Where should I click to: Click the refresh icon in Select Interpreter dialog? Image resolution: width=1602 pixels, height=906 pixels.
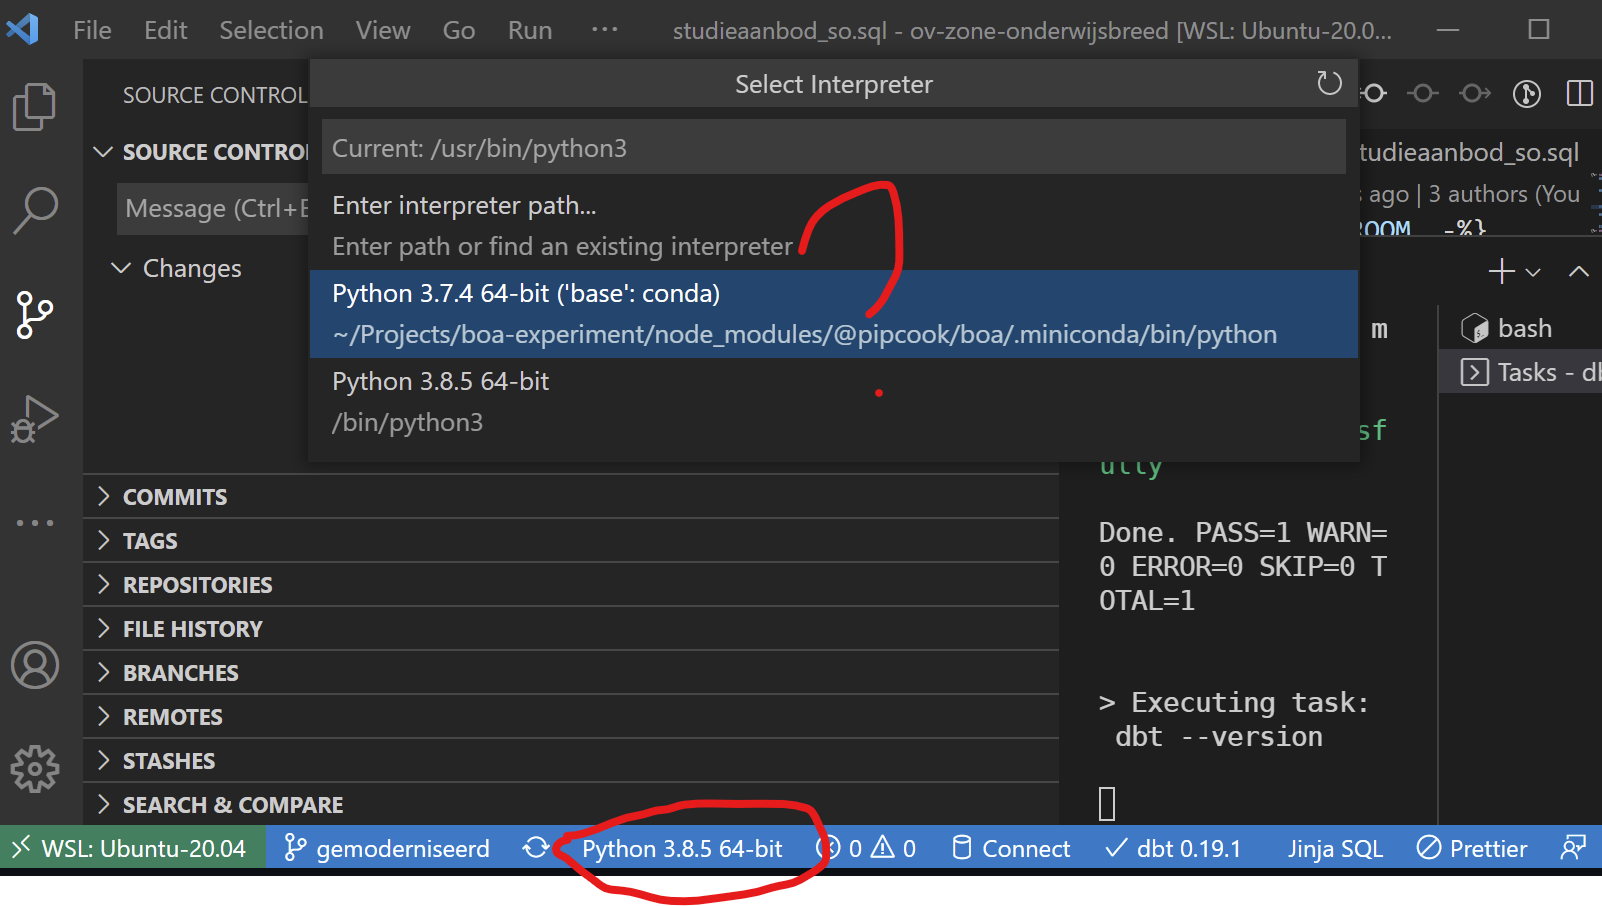[x=1330, y=84]
